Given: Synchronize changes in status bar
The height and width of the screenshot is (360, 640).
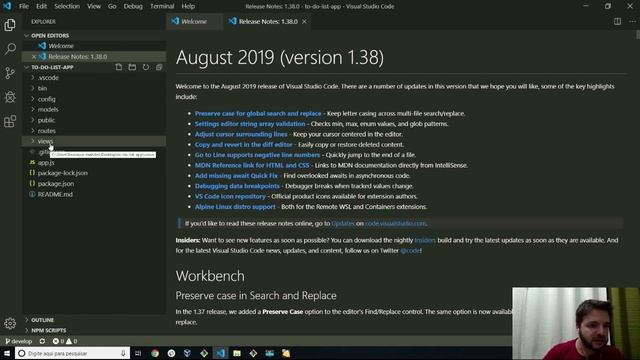Looking at the screenshot, I should pos(42,341).
